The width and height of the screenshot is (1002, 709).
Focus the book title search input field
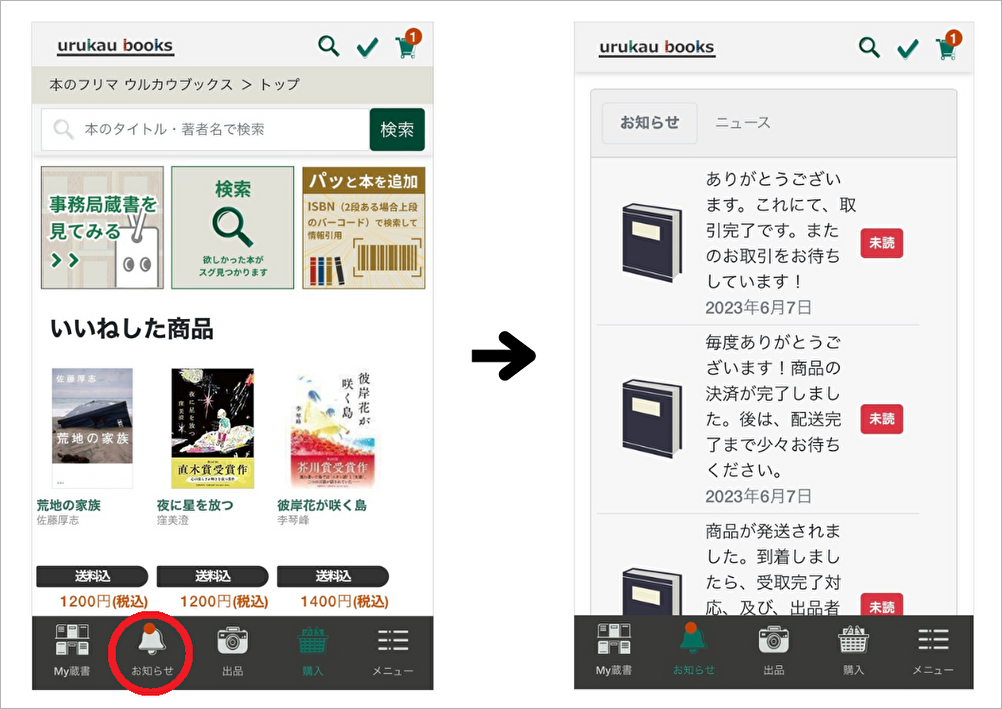[x=210, y=130]
